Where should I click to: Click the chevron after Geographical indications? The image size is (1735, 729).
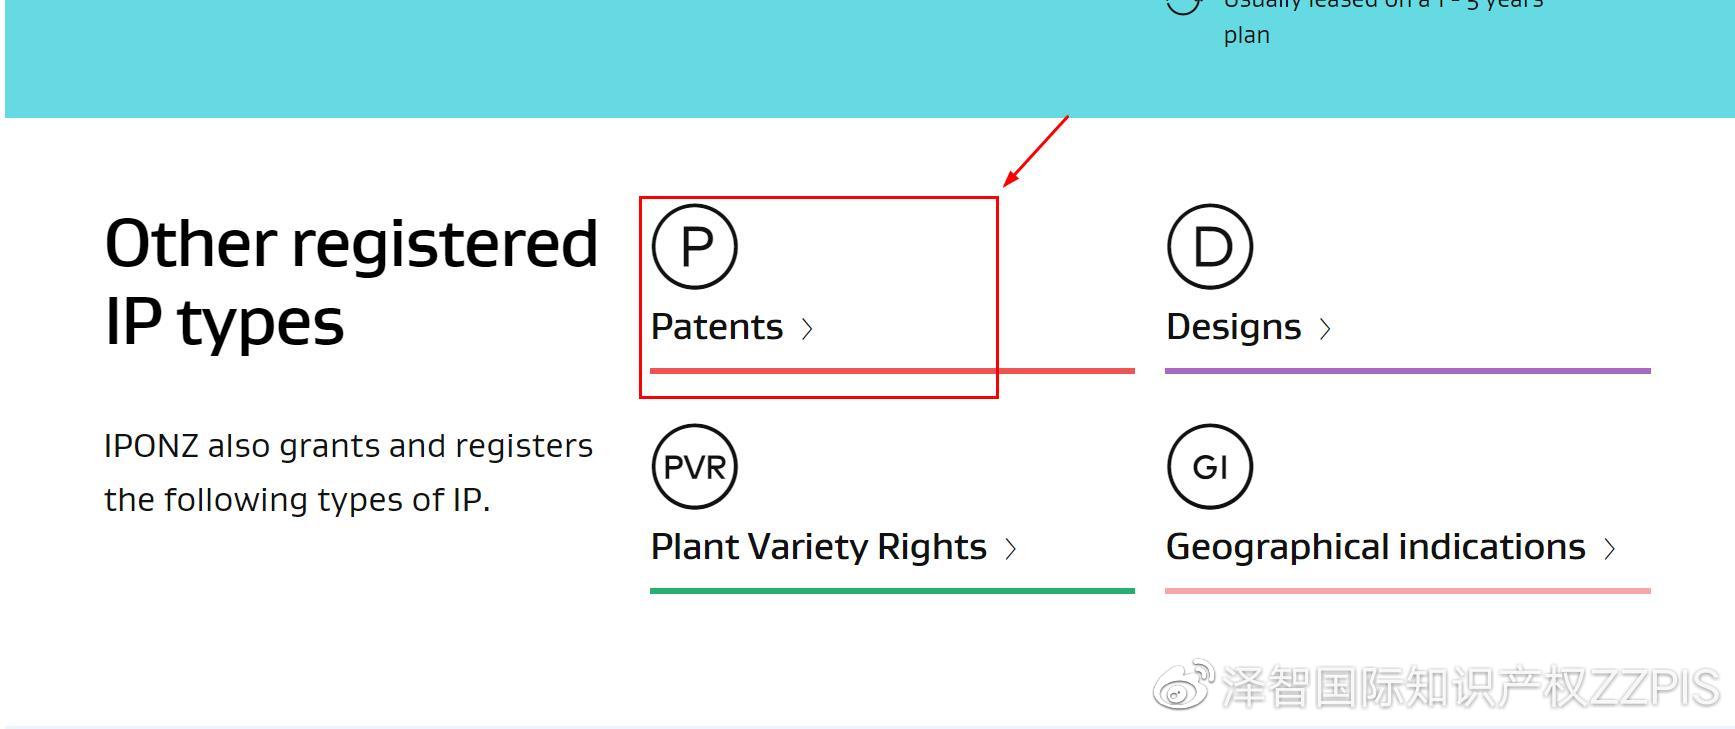(x=1610, y=549)
